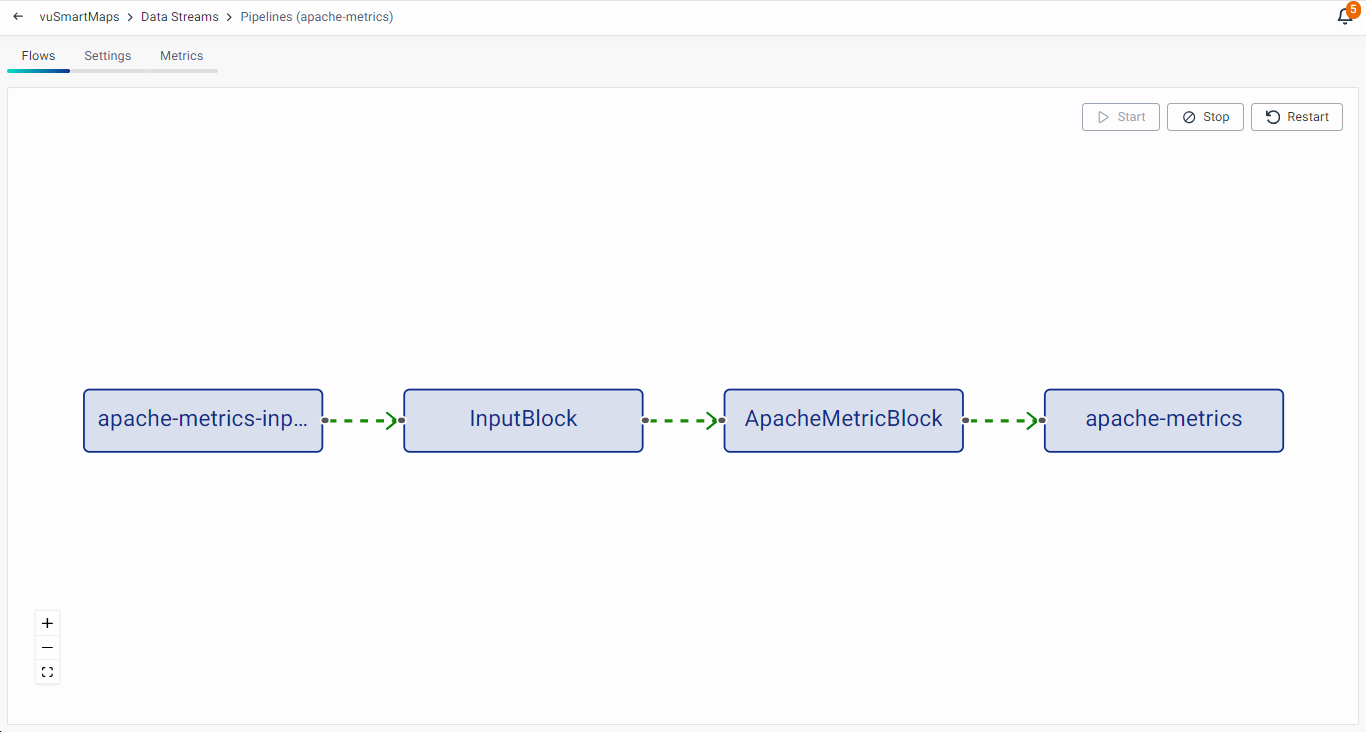Click Pipelines (apache-metrics) breadcrumb
This screenshot has width=1366, height=732.
[316, 17]
